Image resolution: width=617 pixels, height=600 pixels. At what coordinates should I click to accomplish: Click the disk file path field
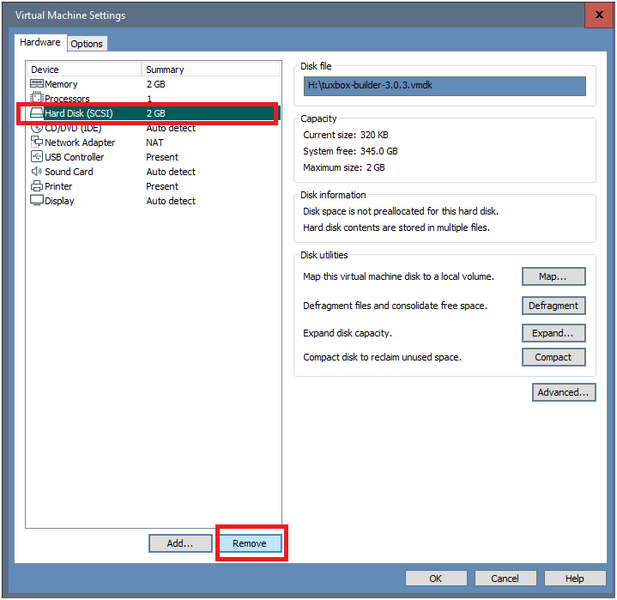[x=445, y=86]
